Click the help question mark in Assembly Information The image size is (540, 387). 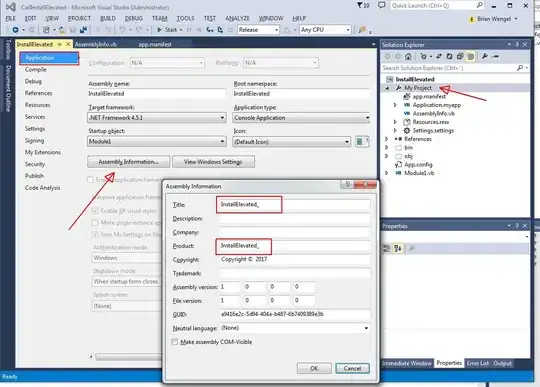point(347,184)
